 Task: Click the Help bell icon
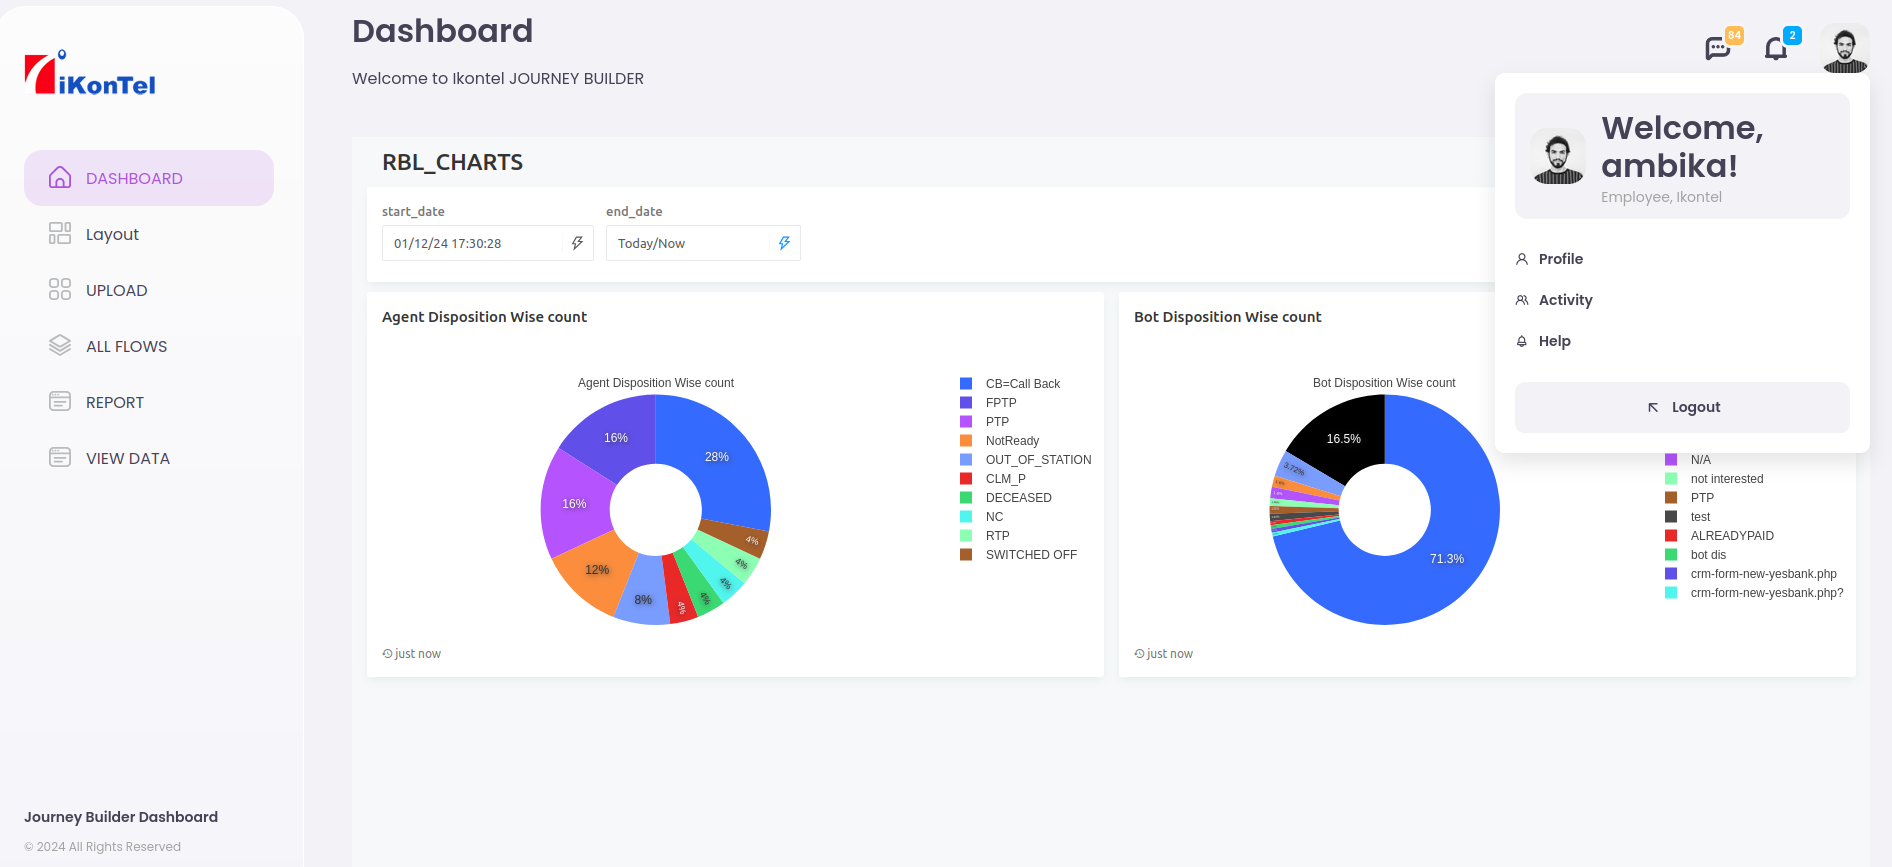(1522, 341)
